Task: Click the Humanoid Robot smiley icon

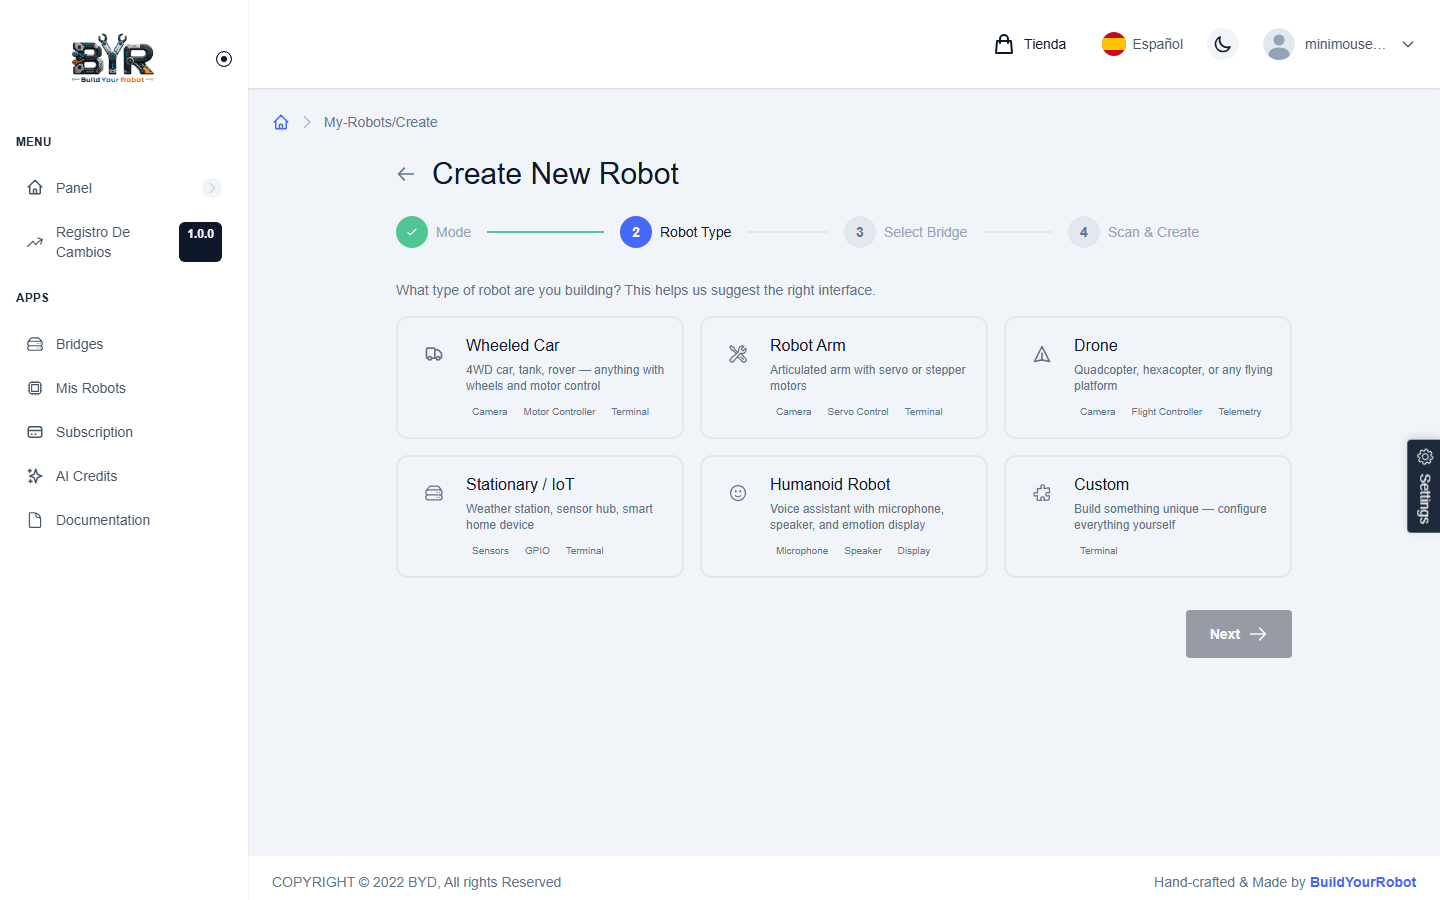Action: [738, 493]
